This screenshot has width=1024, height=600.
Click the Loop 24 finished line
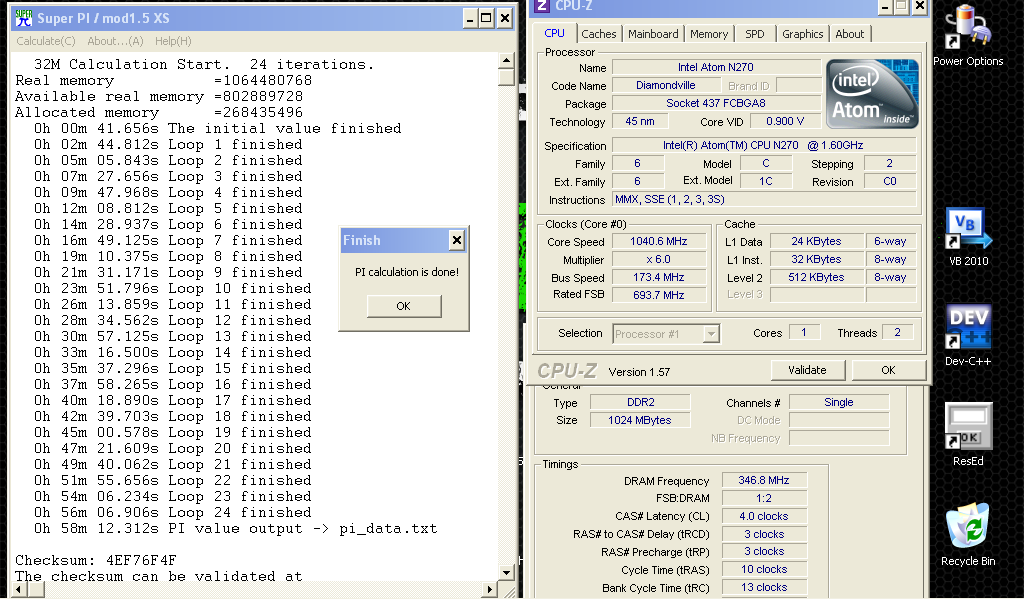click(x=172, y=513)
